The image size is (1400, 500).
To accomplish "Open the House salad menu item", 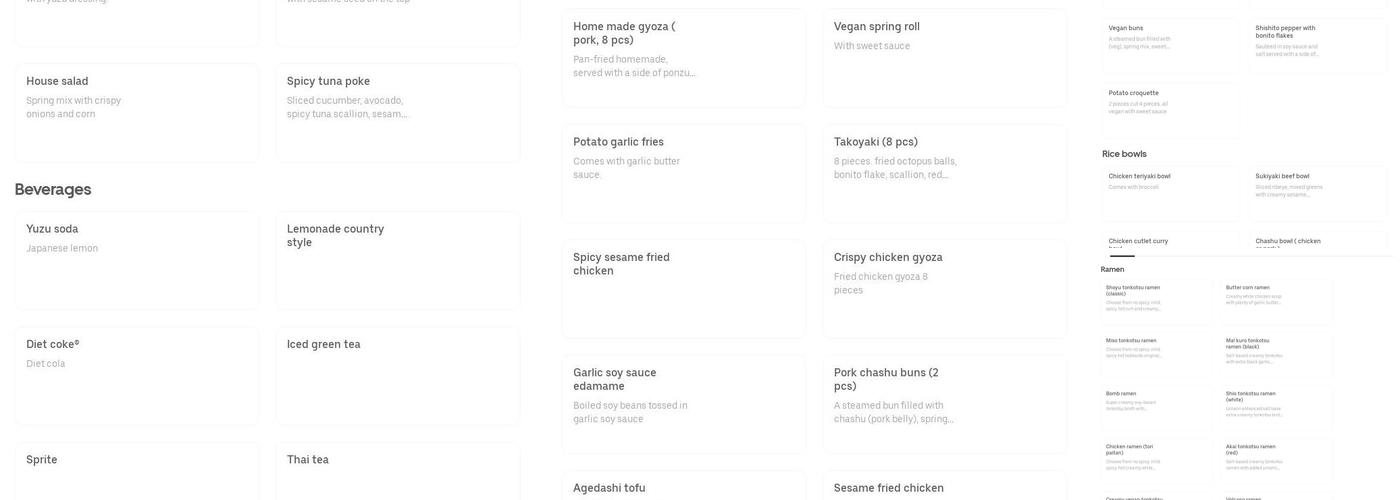I will (137, 112).
